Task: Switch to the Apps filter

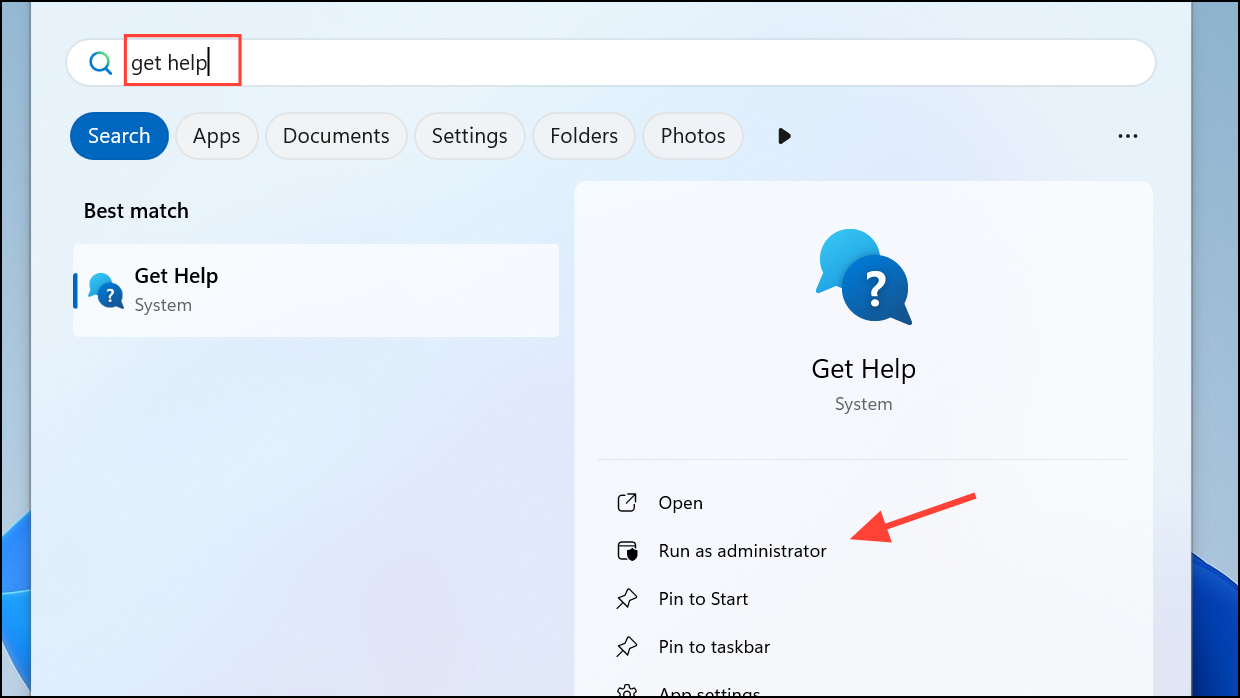Action: click(x=217, y=136)
